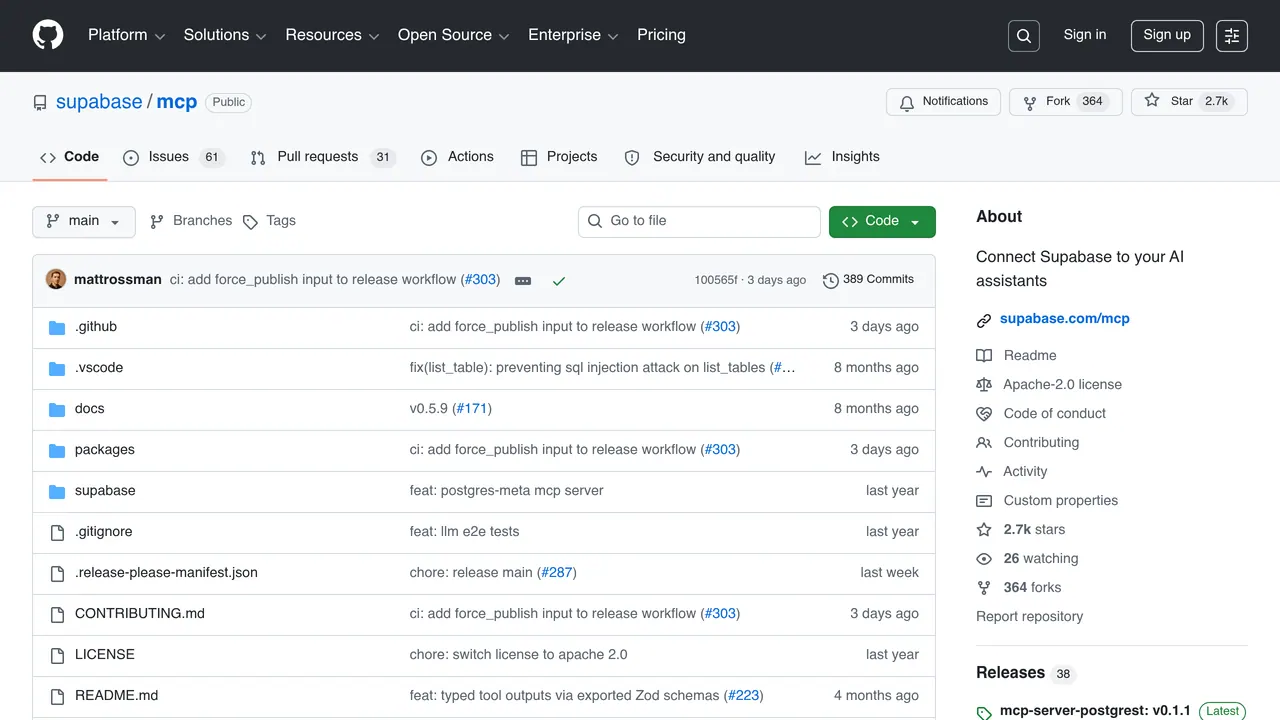View the green check status on the latest commit
The image size is (1280, 720).
[559, 281]
